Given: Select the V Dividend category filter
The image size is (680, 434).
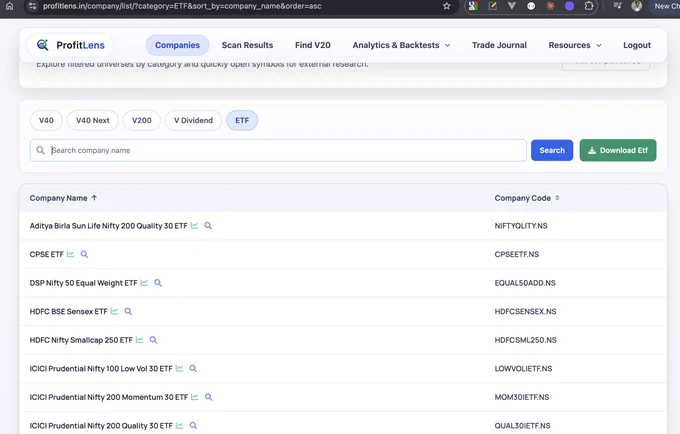Looking at the screenshot, I should [193, 120].
